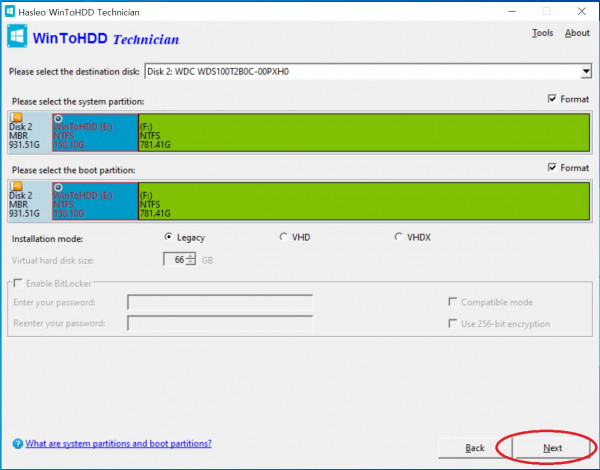Screen dimensions: 600x470
Task: Decrease virtual hard disk size with down arrow
Action: point(191,262)
